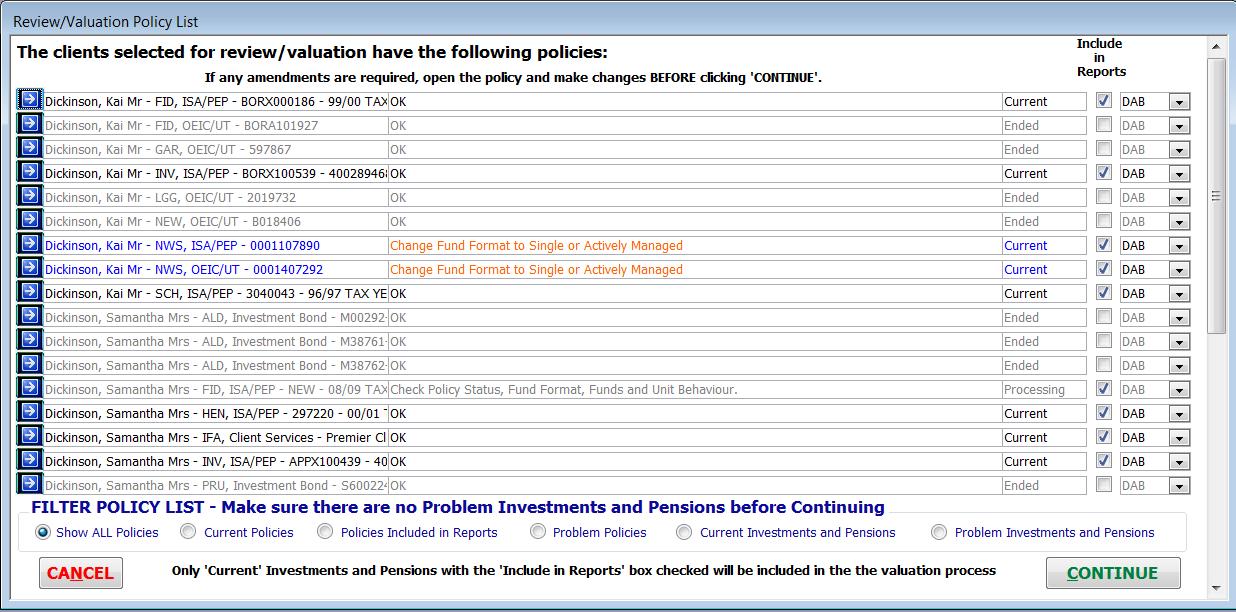
Task: Expand DAB dropdown for NWS 0001107890 row
Action: point(1179,246)
